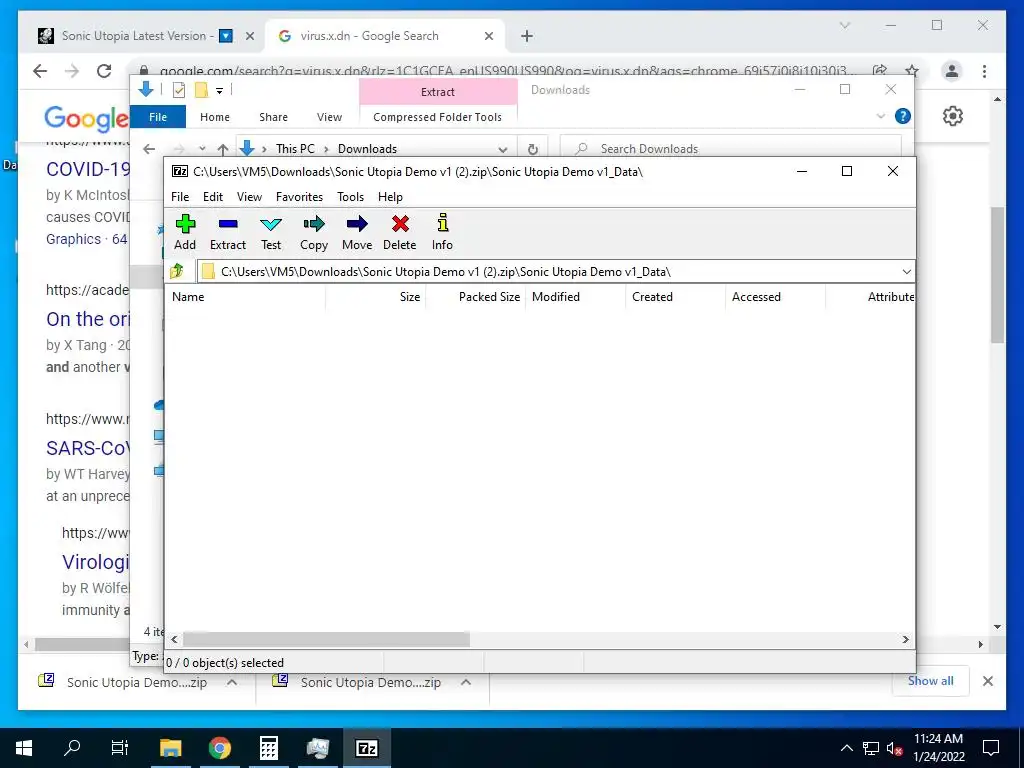The height and width of the screenshot is (768, 1024).
Task: Click the Add button in 7-Zip toolbar
Action: (x=185, y=232)
